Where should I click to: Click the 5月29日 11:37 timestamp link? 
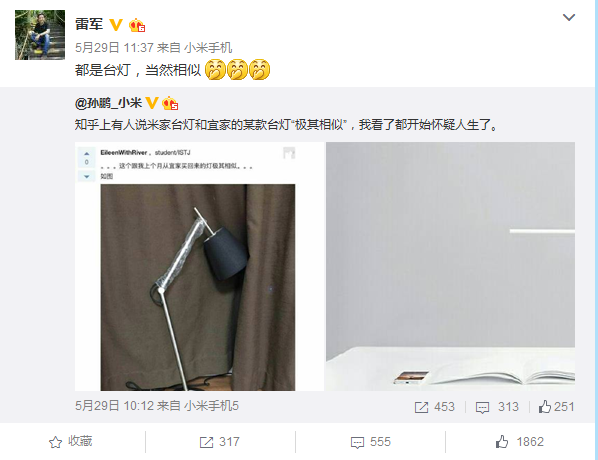click(114, 48)
